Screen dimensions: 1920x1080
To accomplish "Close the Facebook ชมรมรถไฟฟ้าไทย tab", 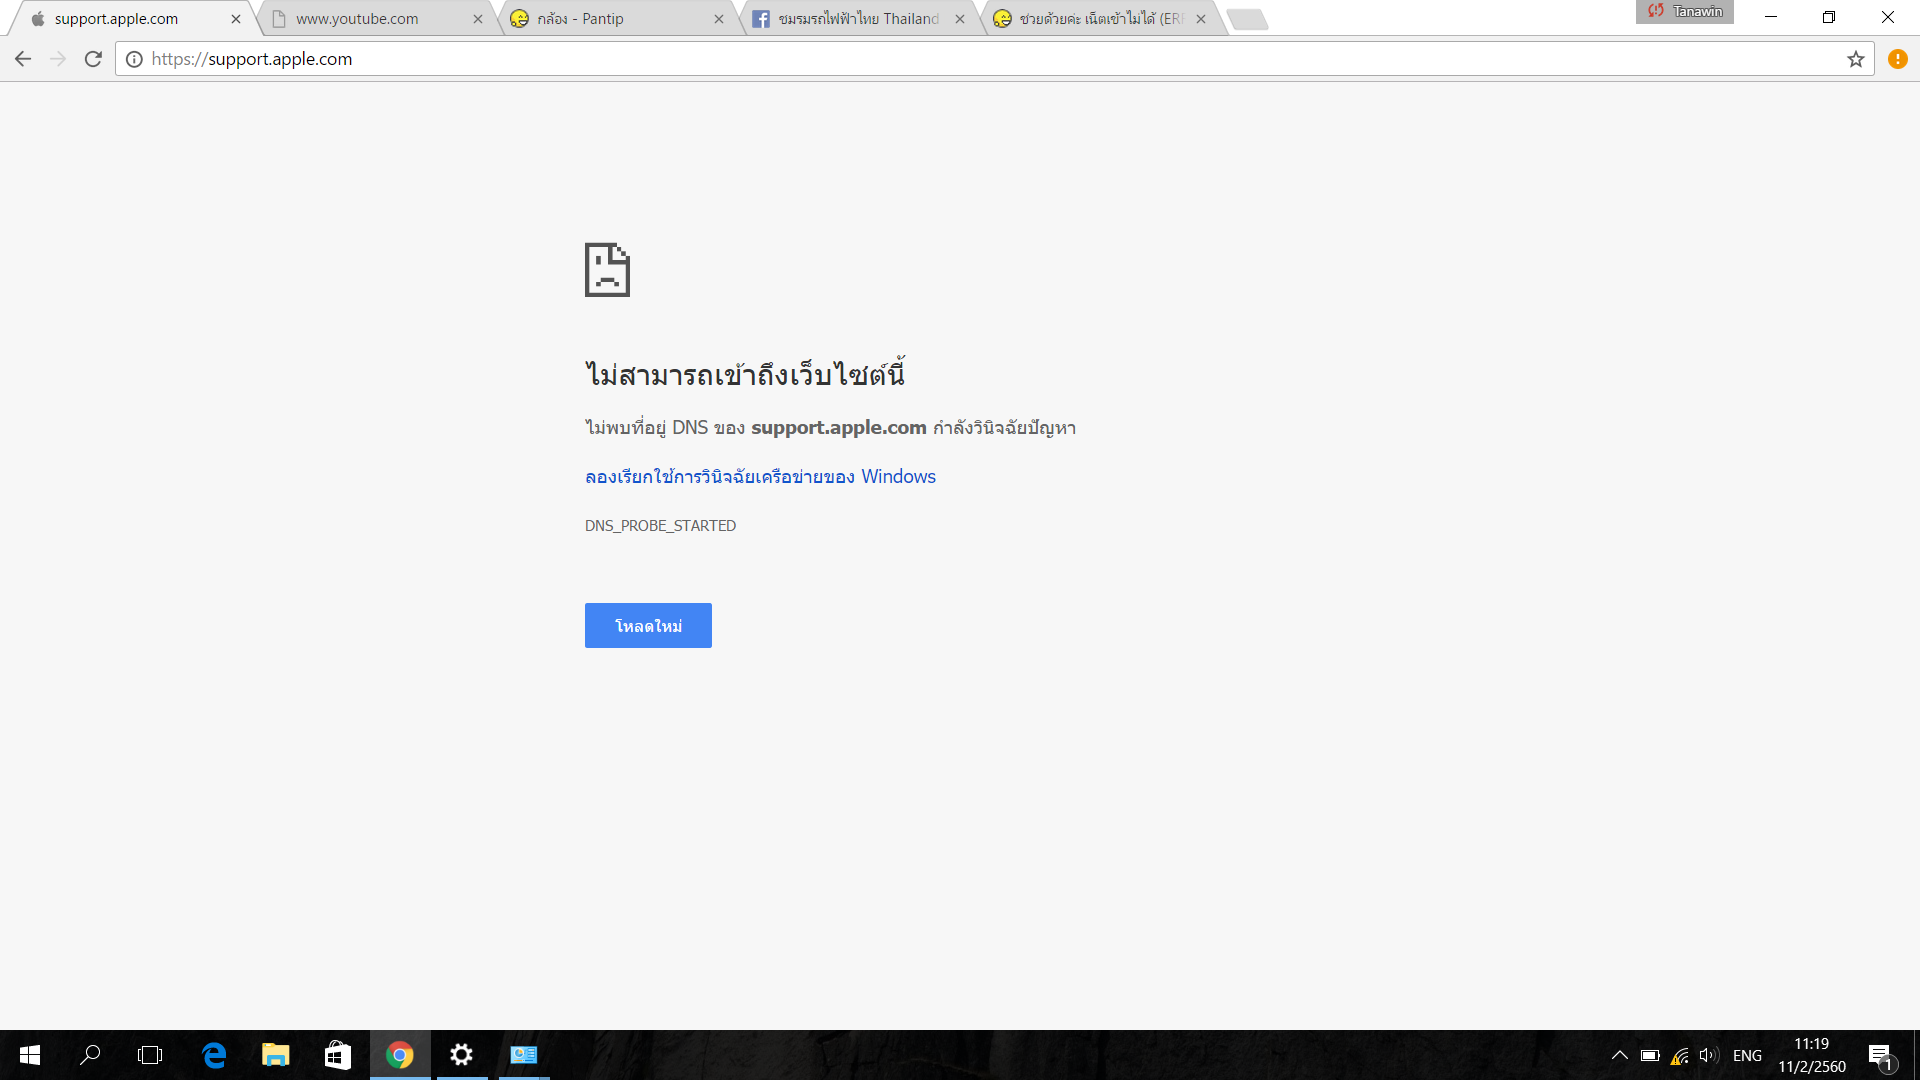I will 960,19.
